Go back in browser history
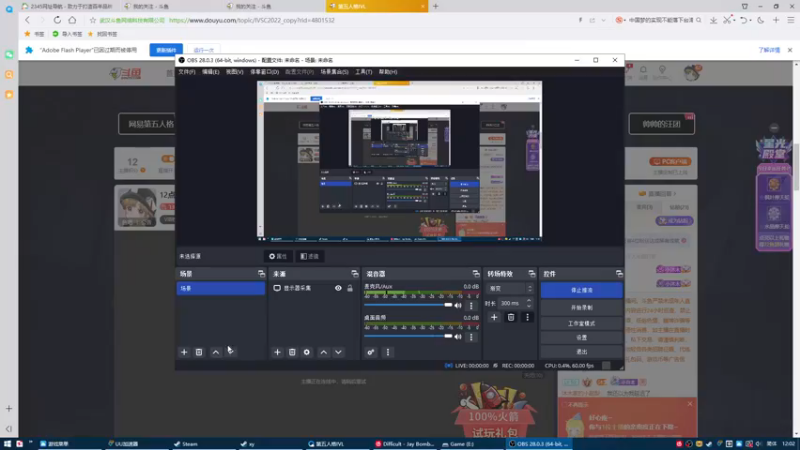This screenshot has height=450, width=800. point(28,20)
